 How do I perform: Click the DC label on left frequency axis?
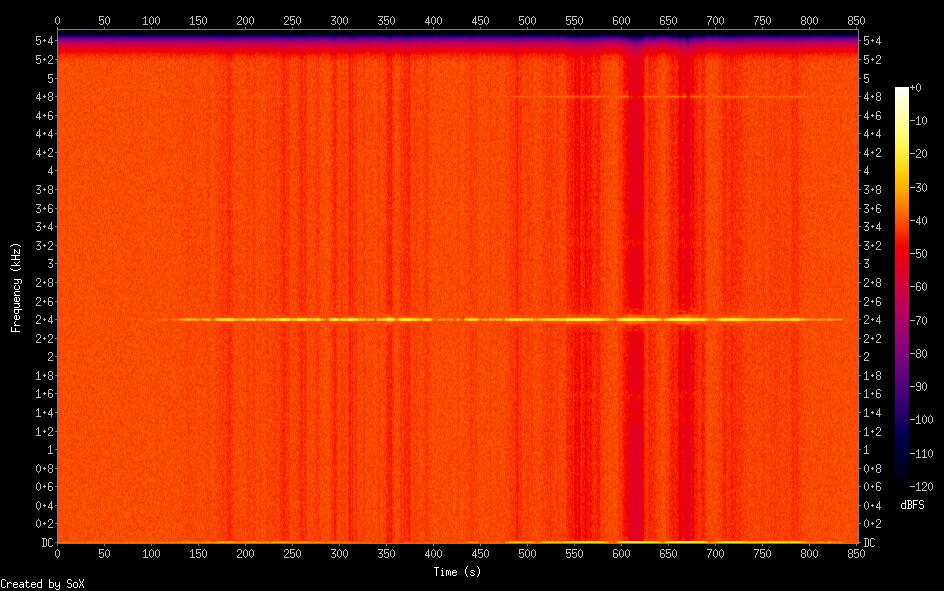coord(44,543)
